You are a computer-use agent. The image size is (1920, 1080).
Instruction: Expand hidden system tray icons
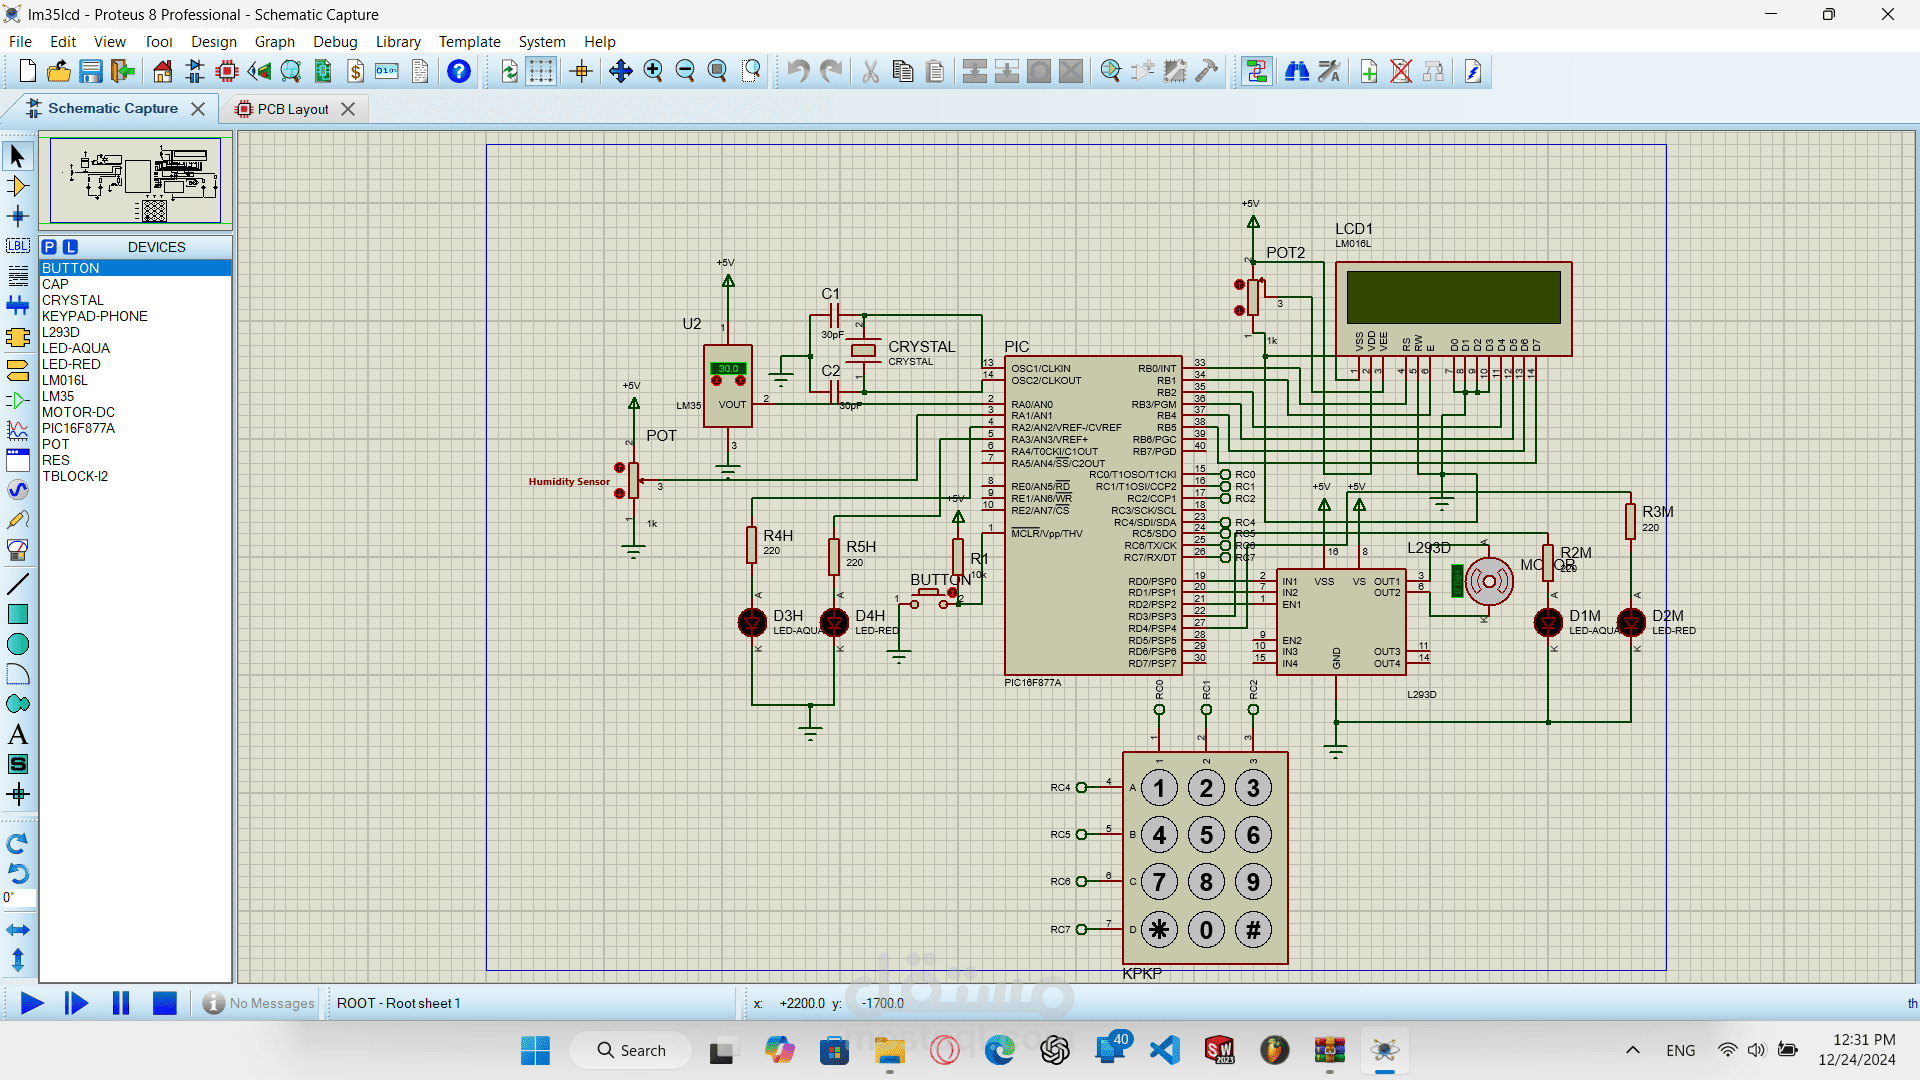[x=1633, y=1050]
